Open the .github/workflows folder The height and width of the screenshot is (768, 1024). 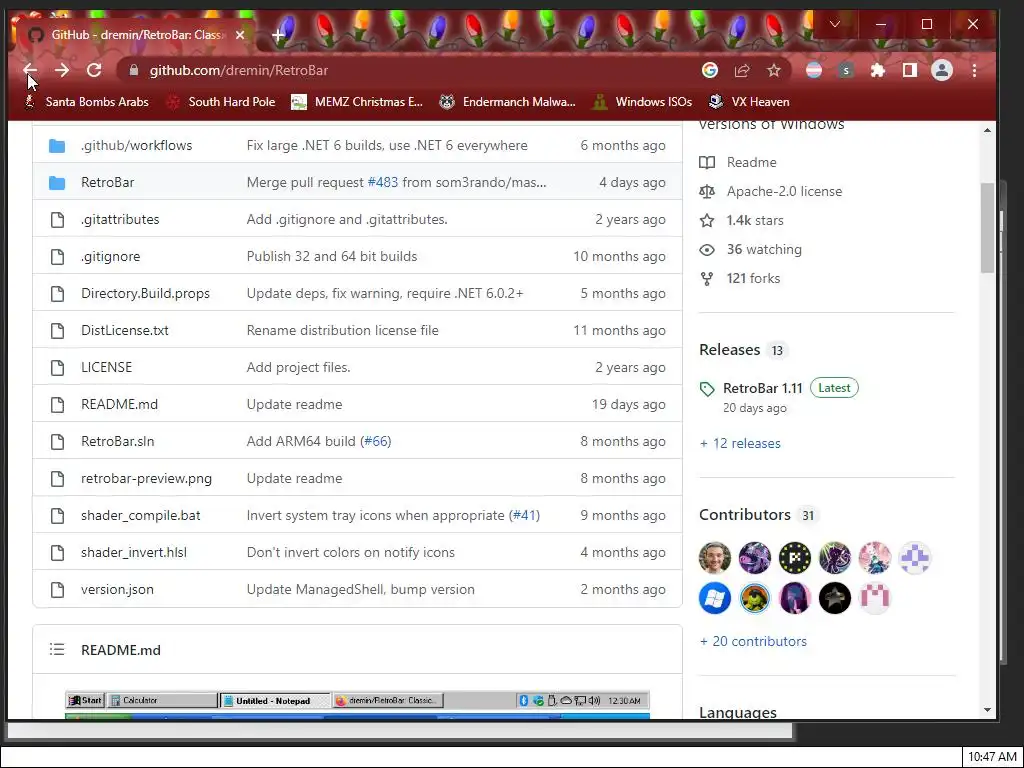coord(136,146)
